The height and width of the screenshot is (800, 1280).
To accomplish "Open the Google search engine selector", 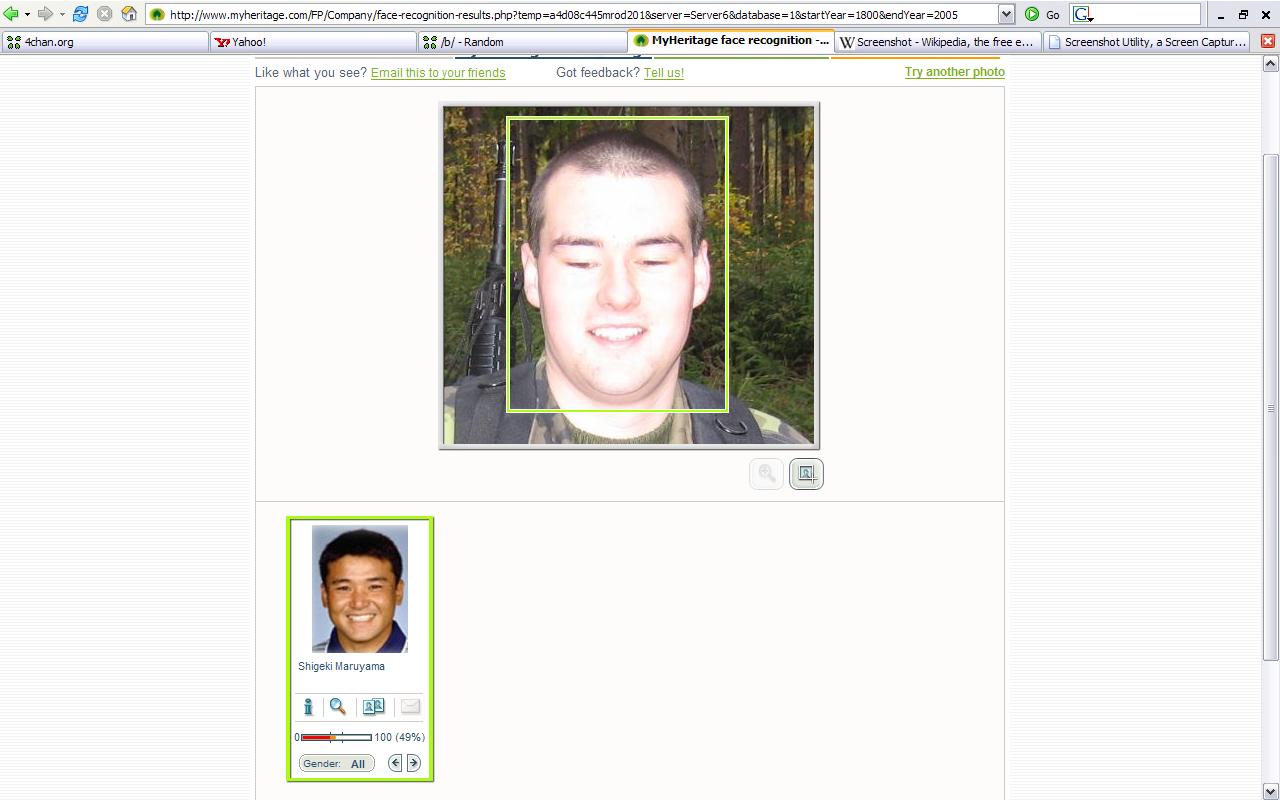I will click(x=1083, y=14).
